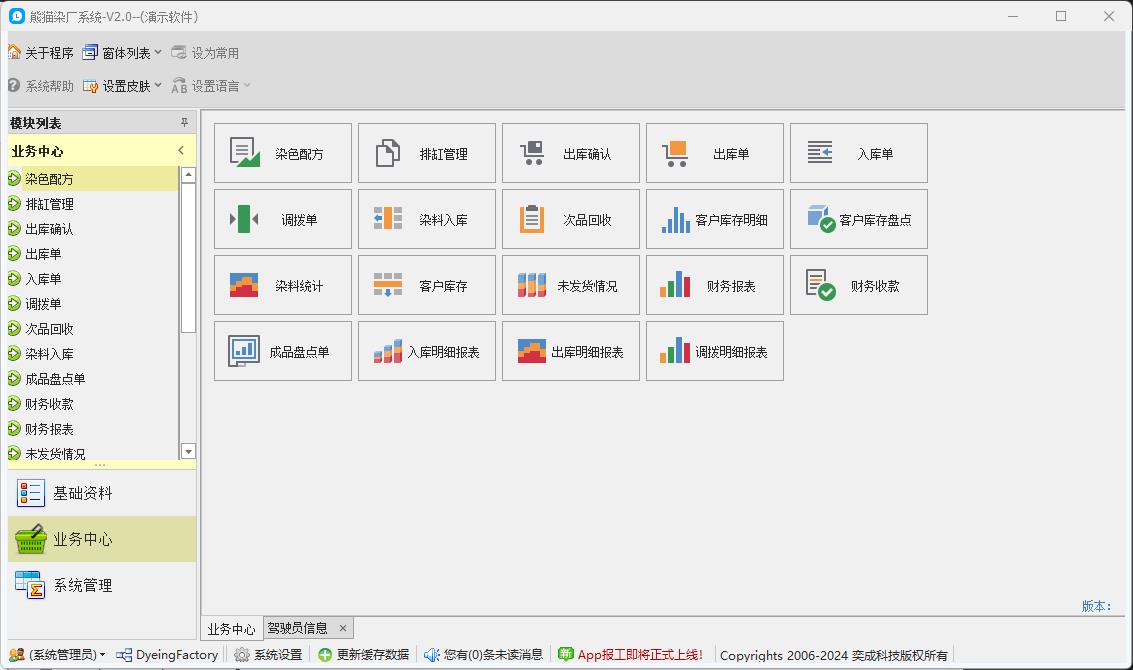The width and height of the screenshot is (1133, 670).
Task: Open the 染料统计 module icon
Action: pyautogui.click(x=282, y=284)
